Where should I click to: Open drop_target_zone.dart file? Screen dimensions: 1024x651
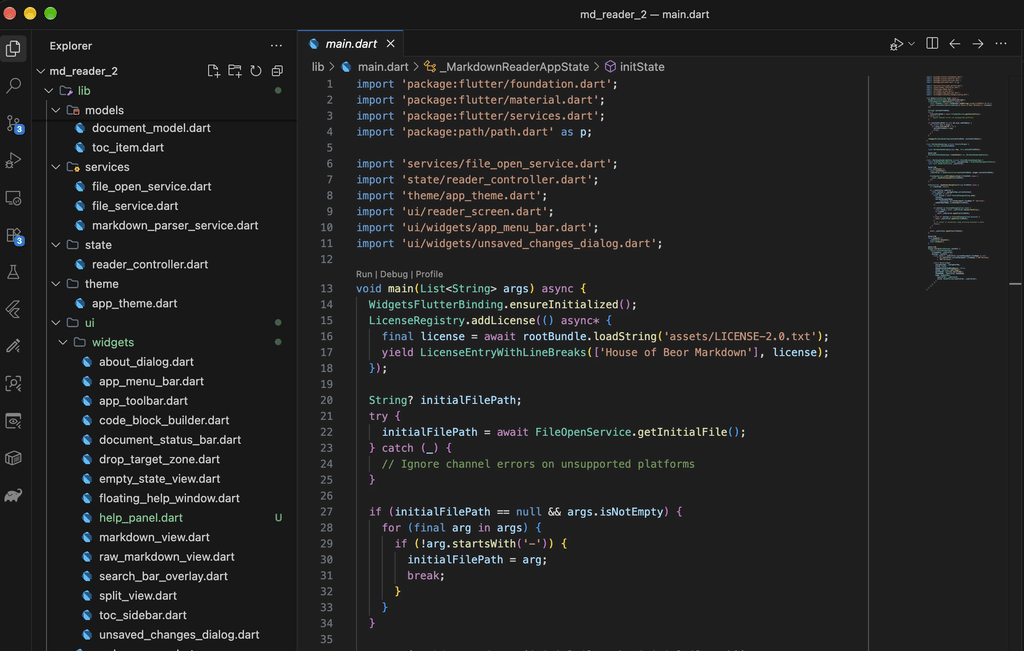pyautogui.click(x=159, y=460)
